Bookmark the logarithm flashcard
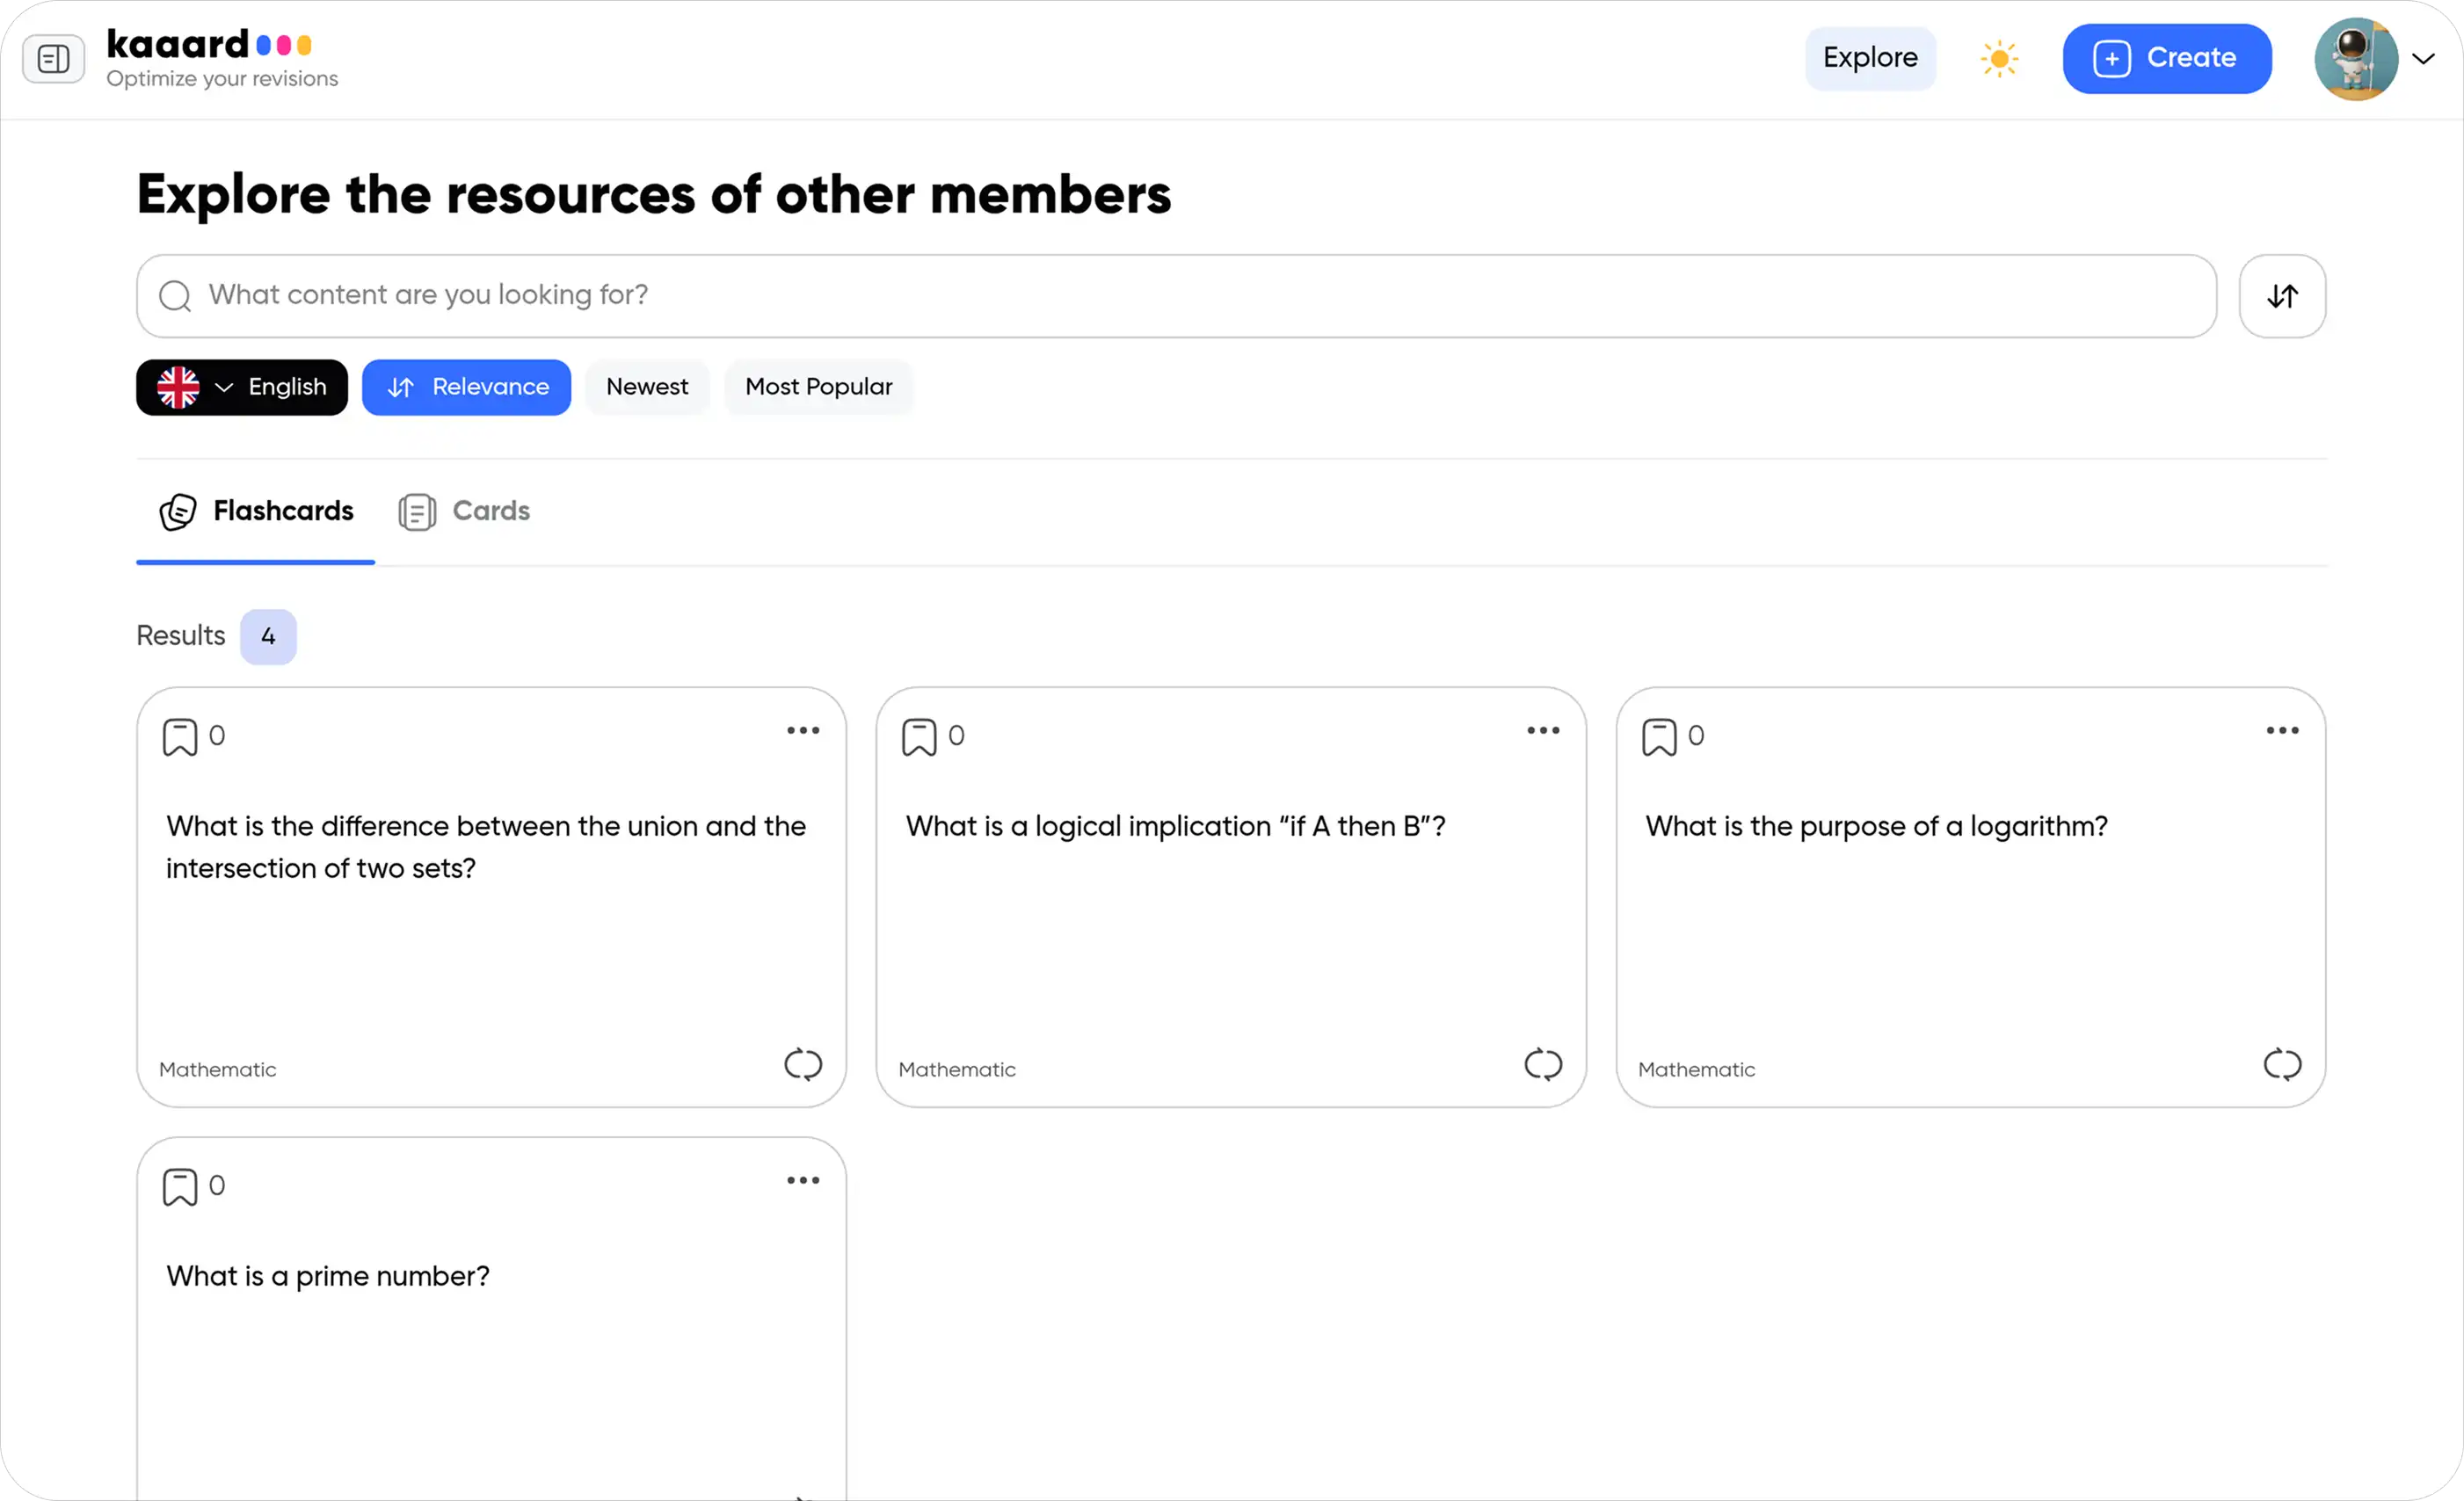 point(1659,738)
